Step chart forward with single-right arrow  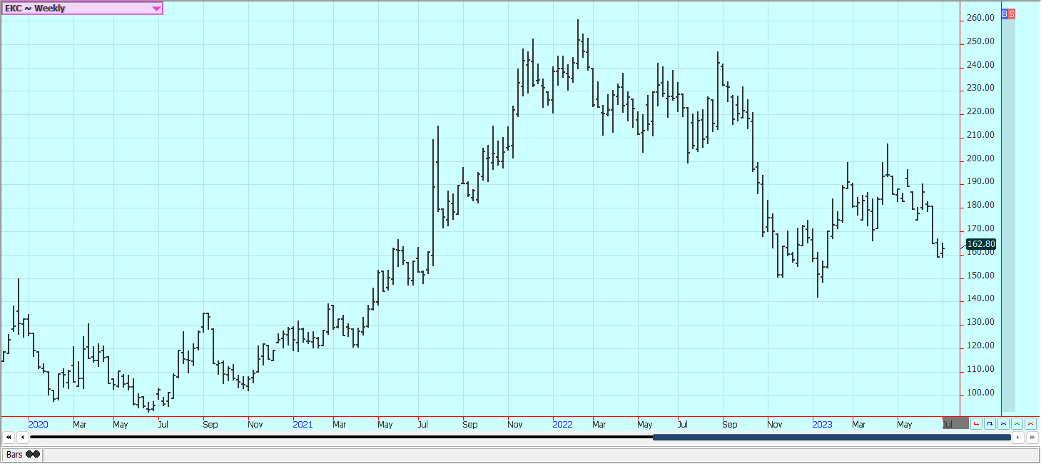tap(1018, 437)
